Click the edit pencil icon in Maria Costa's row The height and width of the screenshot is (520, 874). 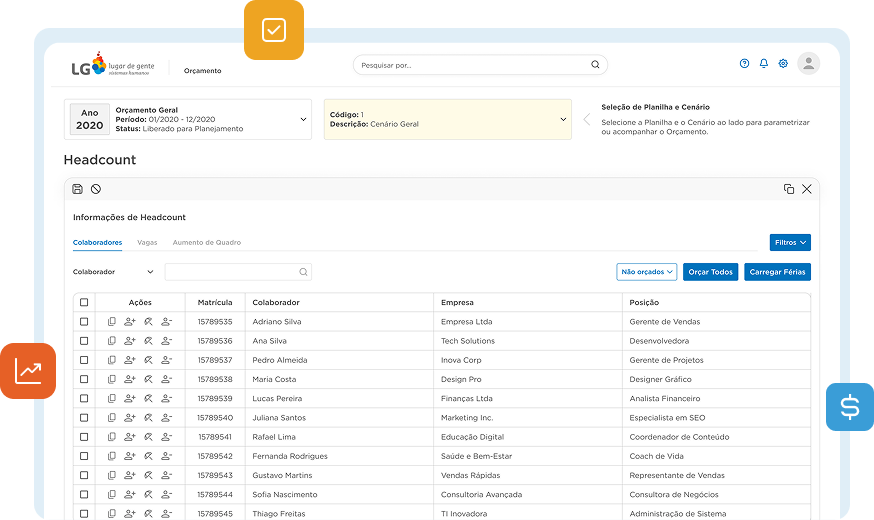(x=148, y=379)
